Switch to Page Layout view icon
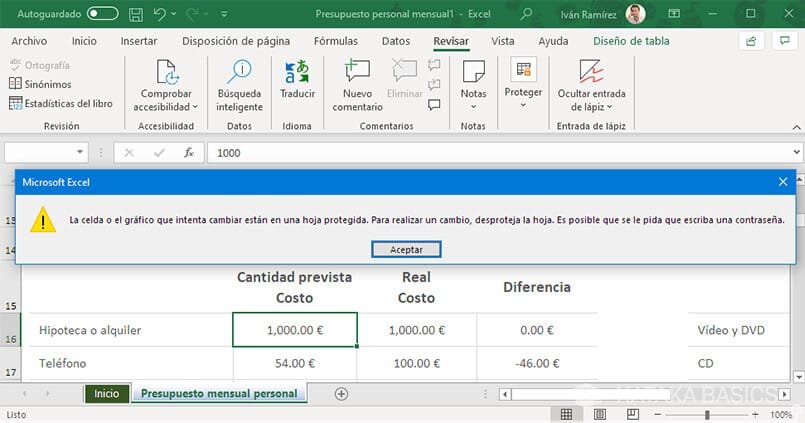This screenshot has width=805, height=423. 600,414
